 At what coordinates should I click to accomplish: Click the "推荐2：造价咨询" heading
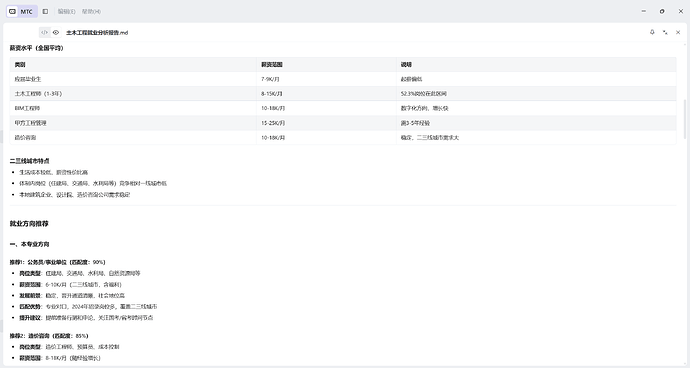[49, 336]
